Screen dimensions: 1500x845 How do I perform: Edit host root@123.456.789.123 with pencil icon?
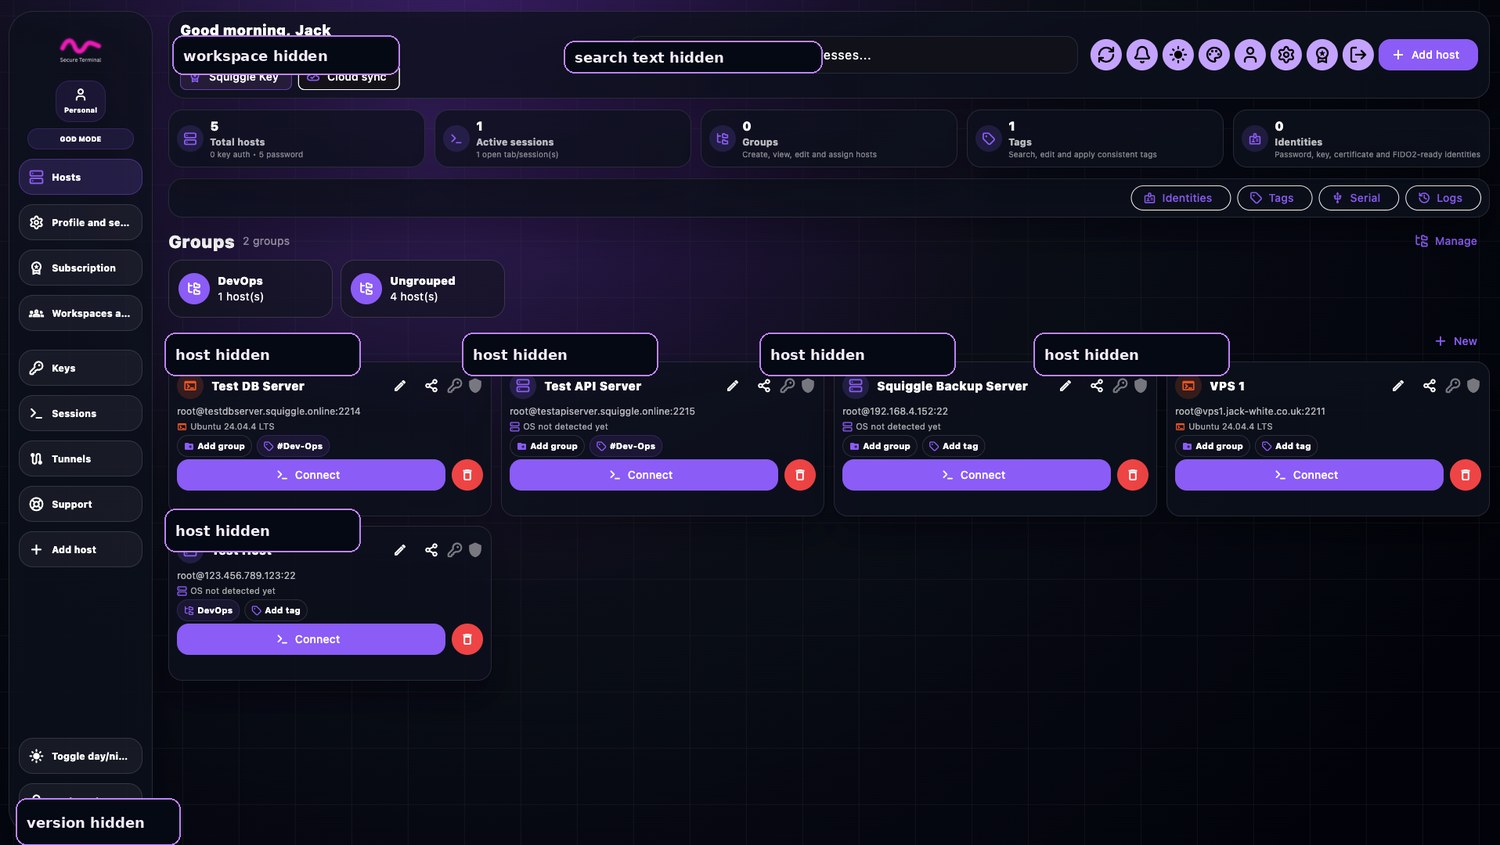click(x=400, y=550)
